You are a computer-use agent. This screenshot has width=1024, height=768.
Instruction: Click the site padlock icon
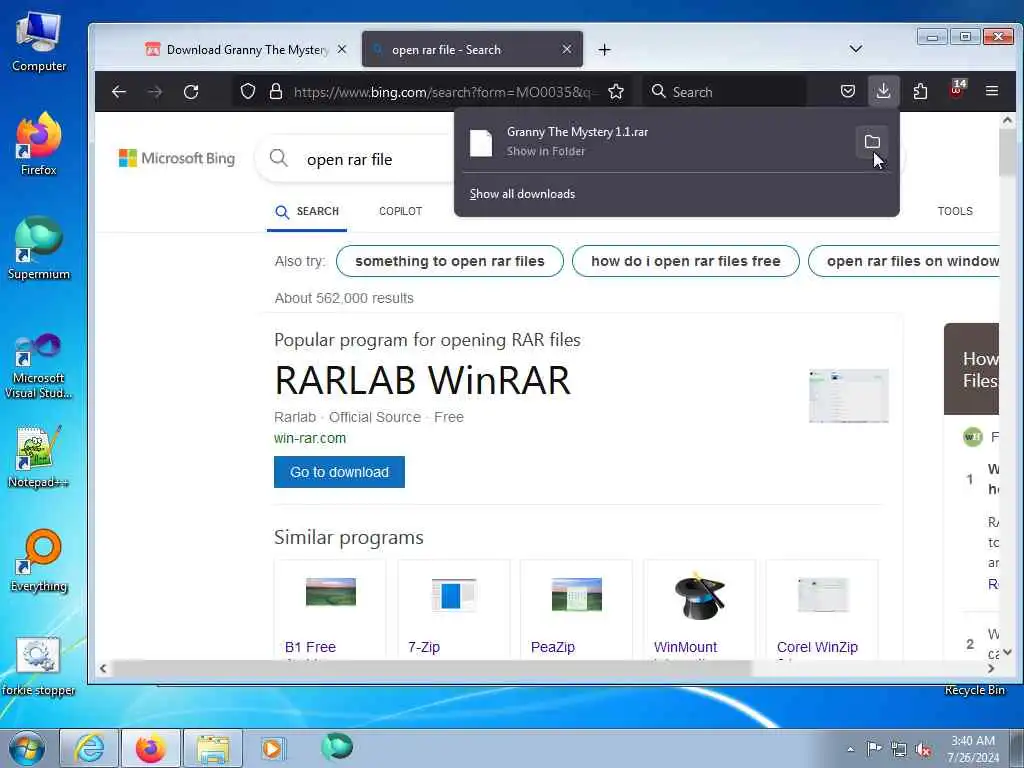276,91
